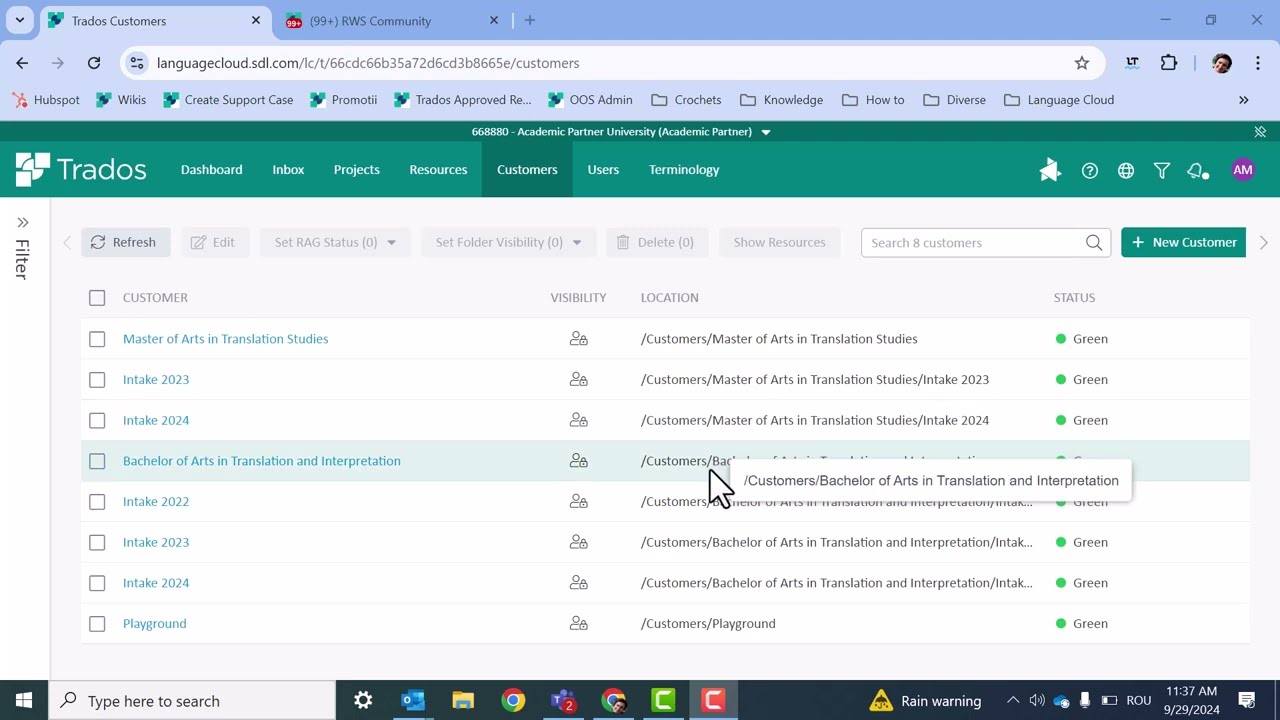Viewport: 1280px width, 720px height.
Task: Check the Master of Arts in Translation Studies row
Action: point(97,339)
